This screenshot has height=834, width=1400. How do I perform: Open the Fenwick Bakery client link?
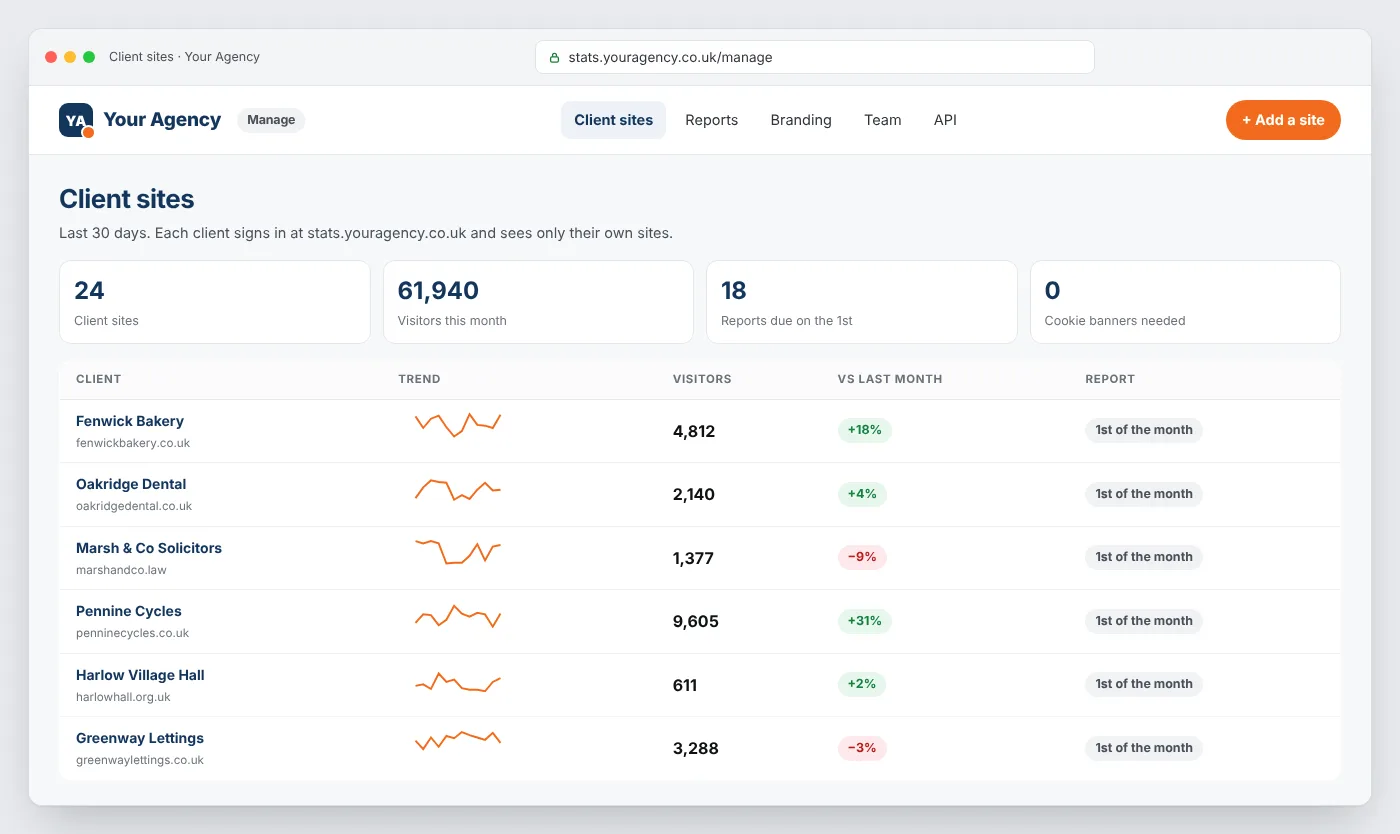[130, 421]
